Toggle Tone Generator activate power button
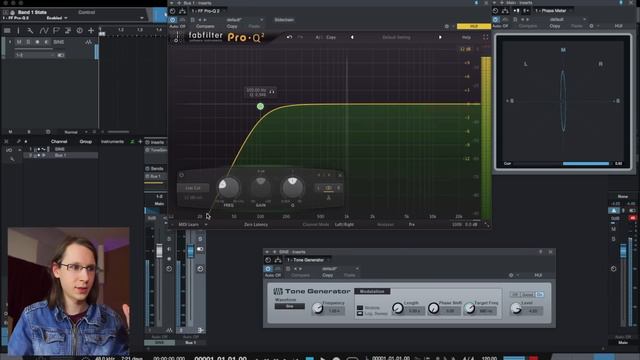Image resolution: width=640 pixels, height=360 pixels. click(268, 269)
